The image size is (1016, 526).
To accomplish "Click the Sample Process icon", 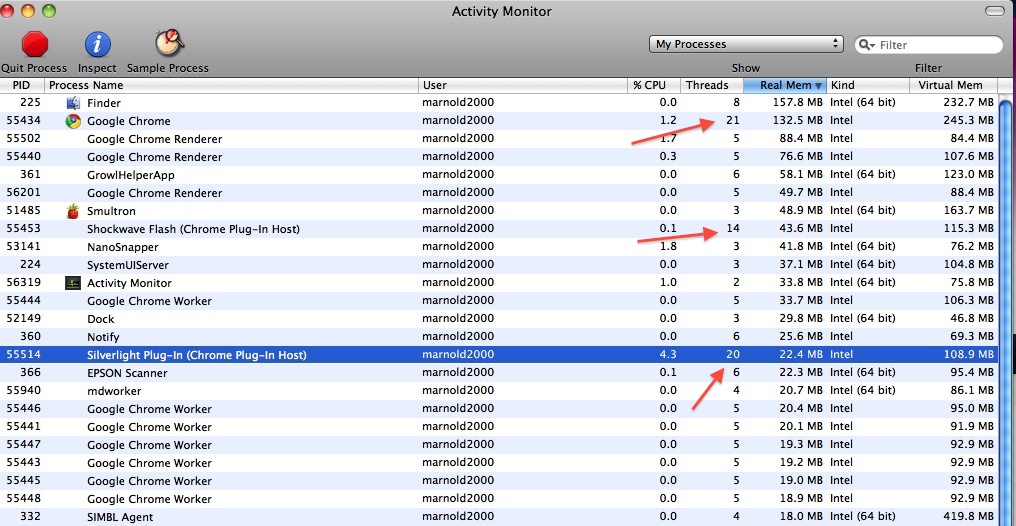I will (169, 43).
